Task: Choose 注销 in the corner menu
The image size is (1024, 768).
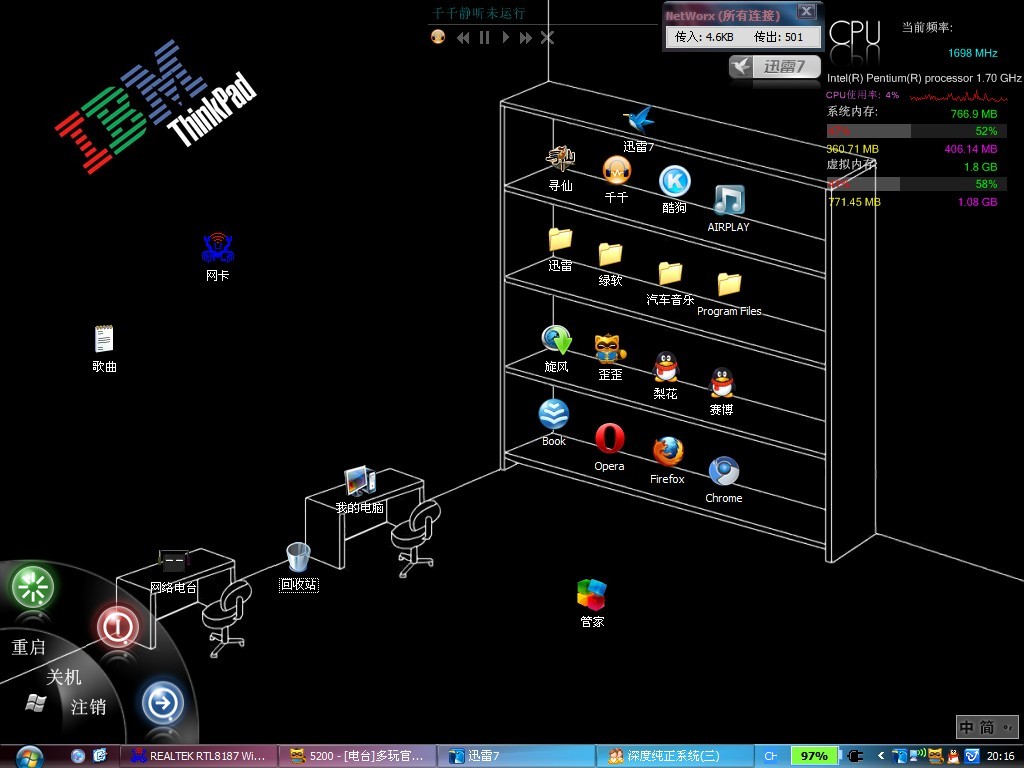Action: (x=88, y=707)
